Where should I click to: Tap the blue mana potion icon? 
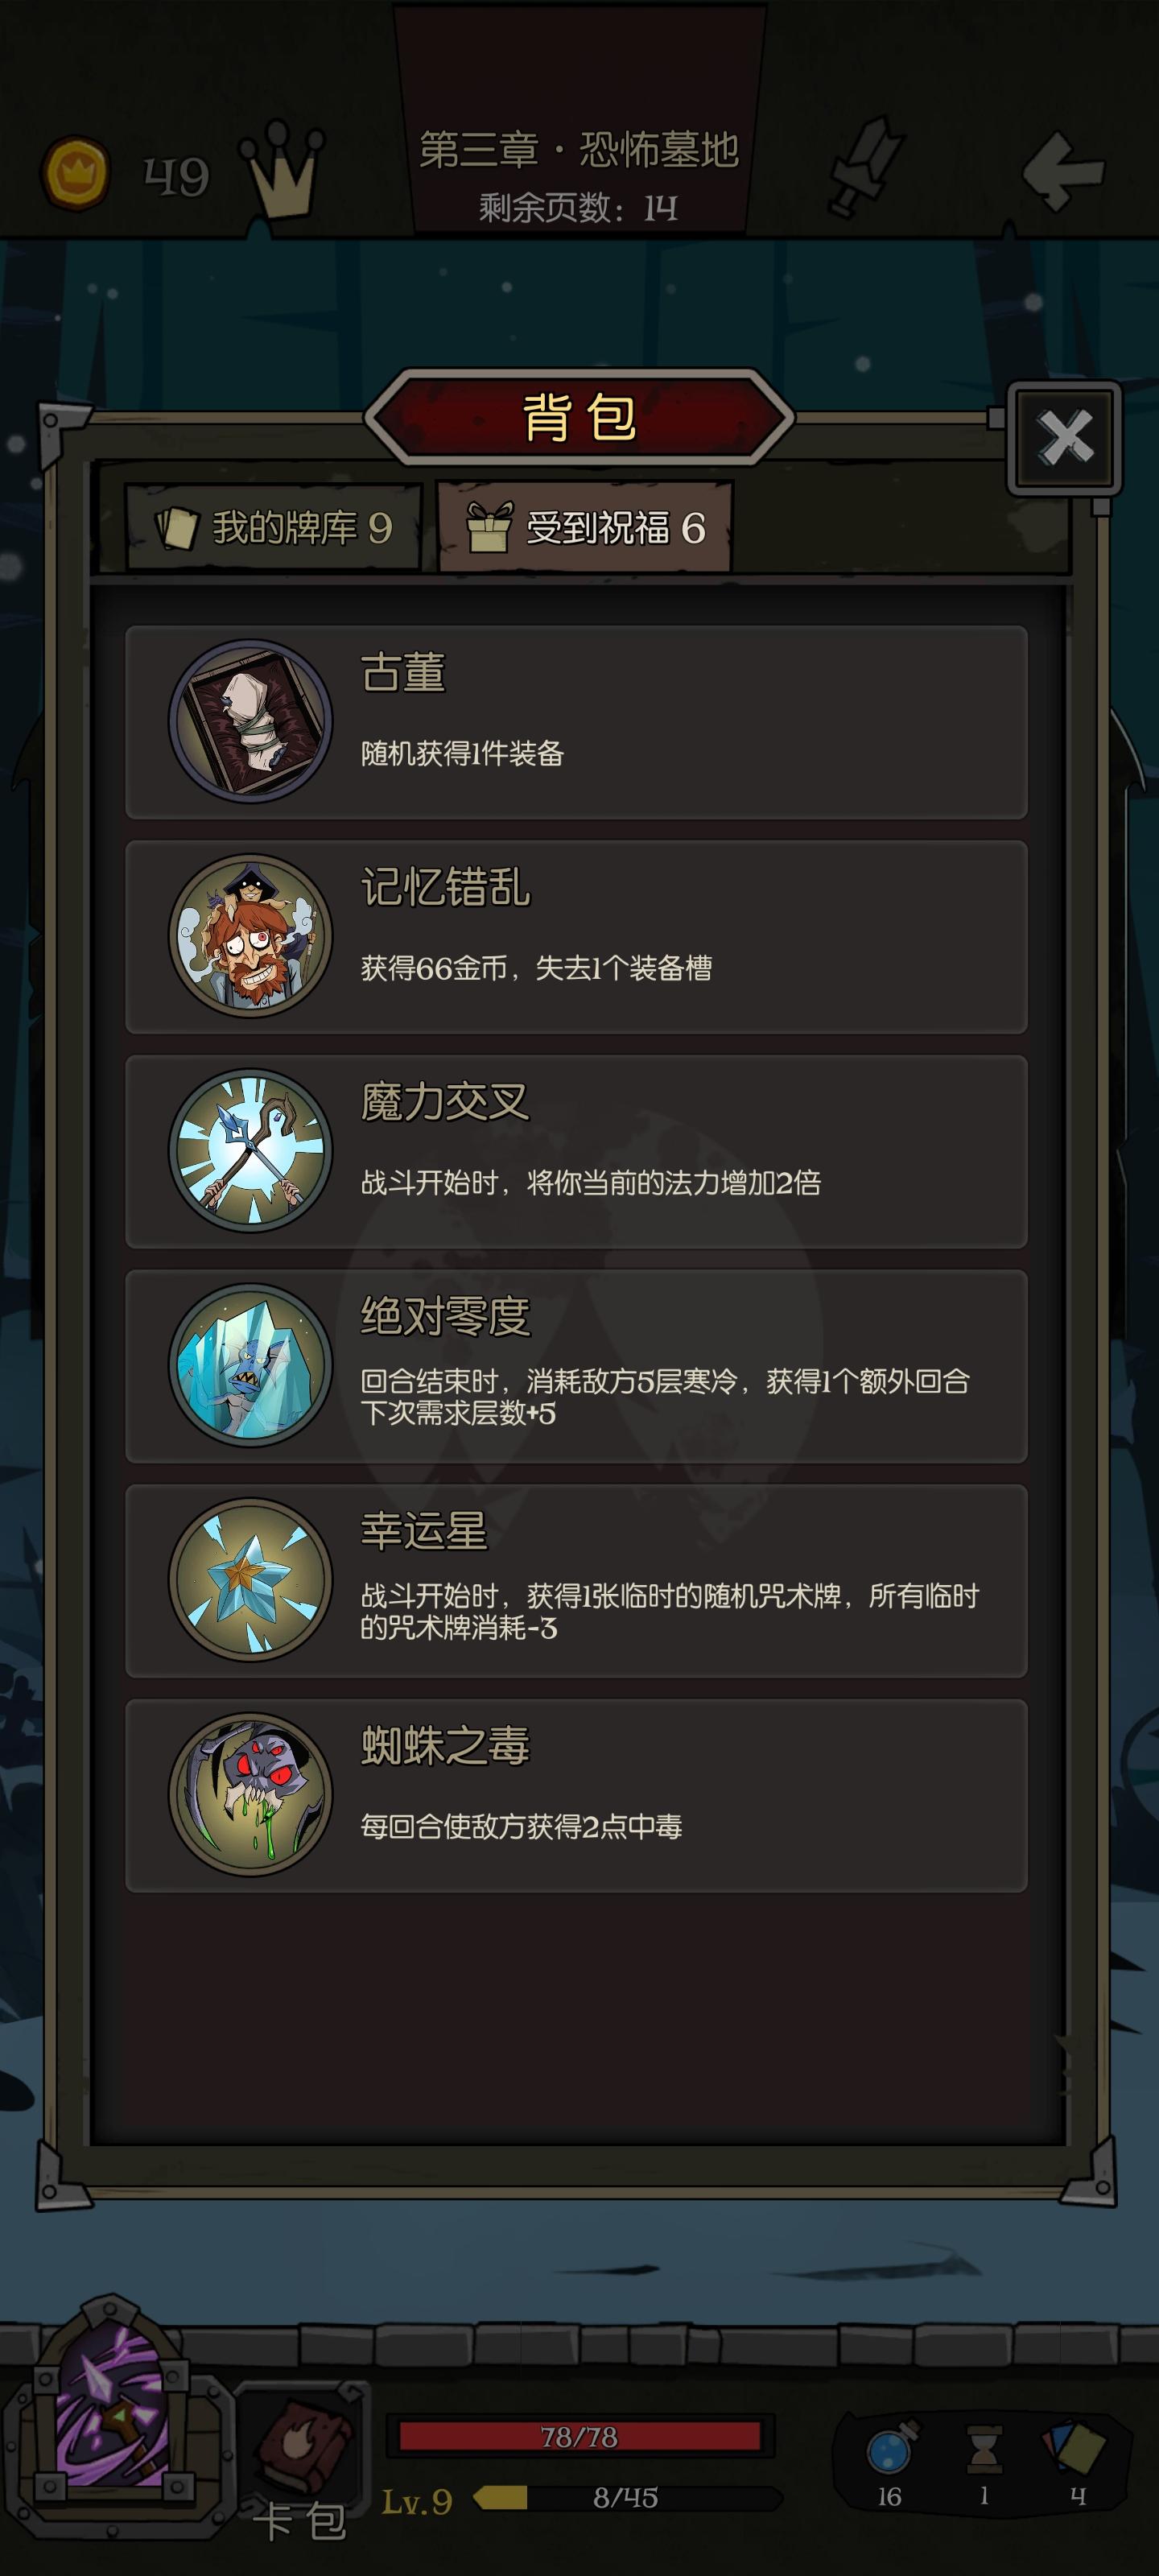(890, 2449)
